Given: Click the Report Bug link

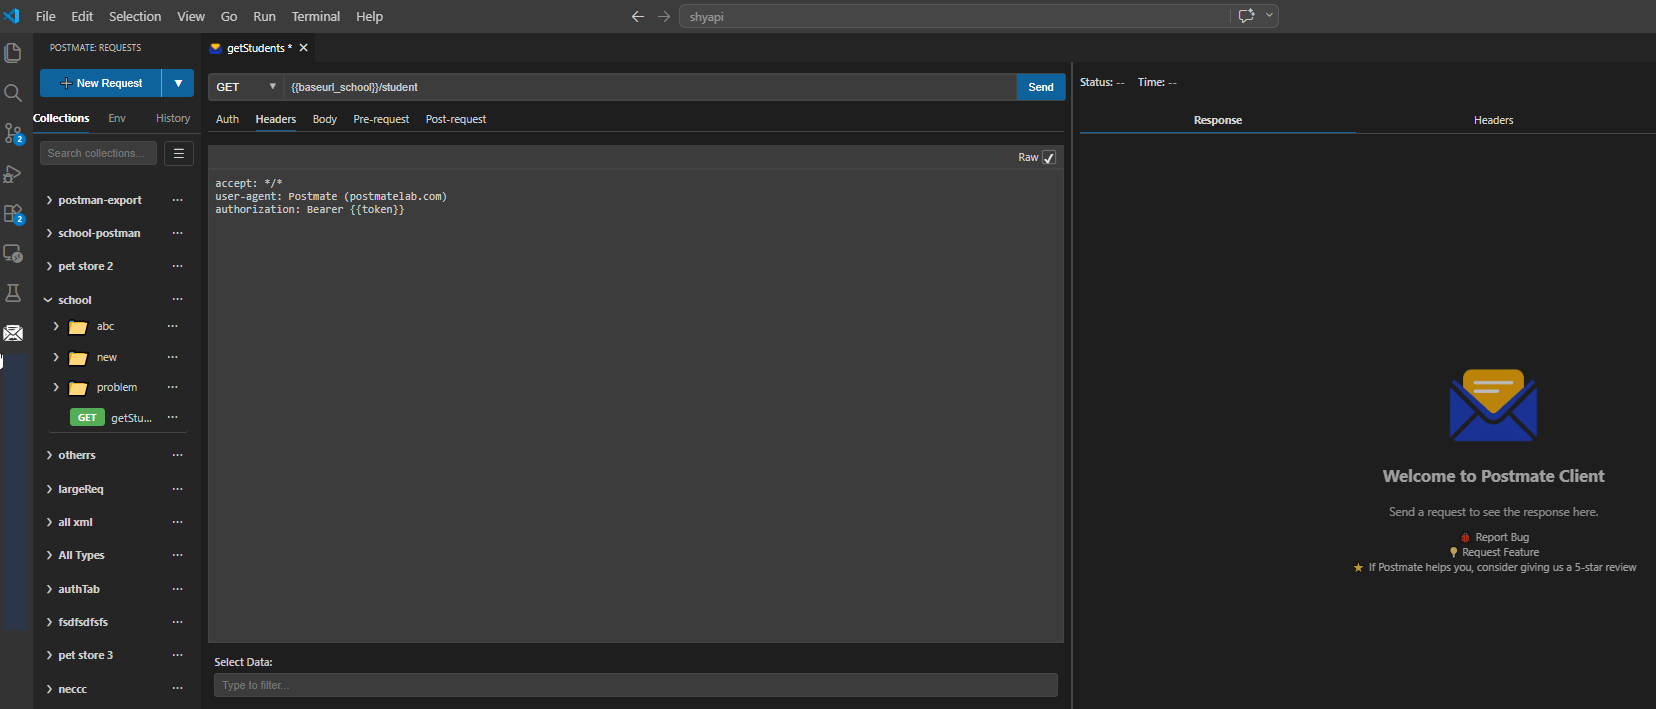Looking at the screenshot, I should pyautogui.click(x=1502, y=537).
